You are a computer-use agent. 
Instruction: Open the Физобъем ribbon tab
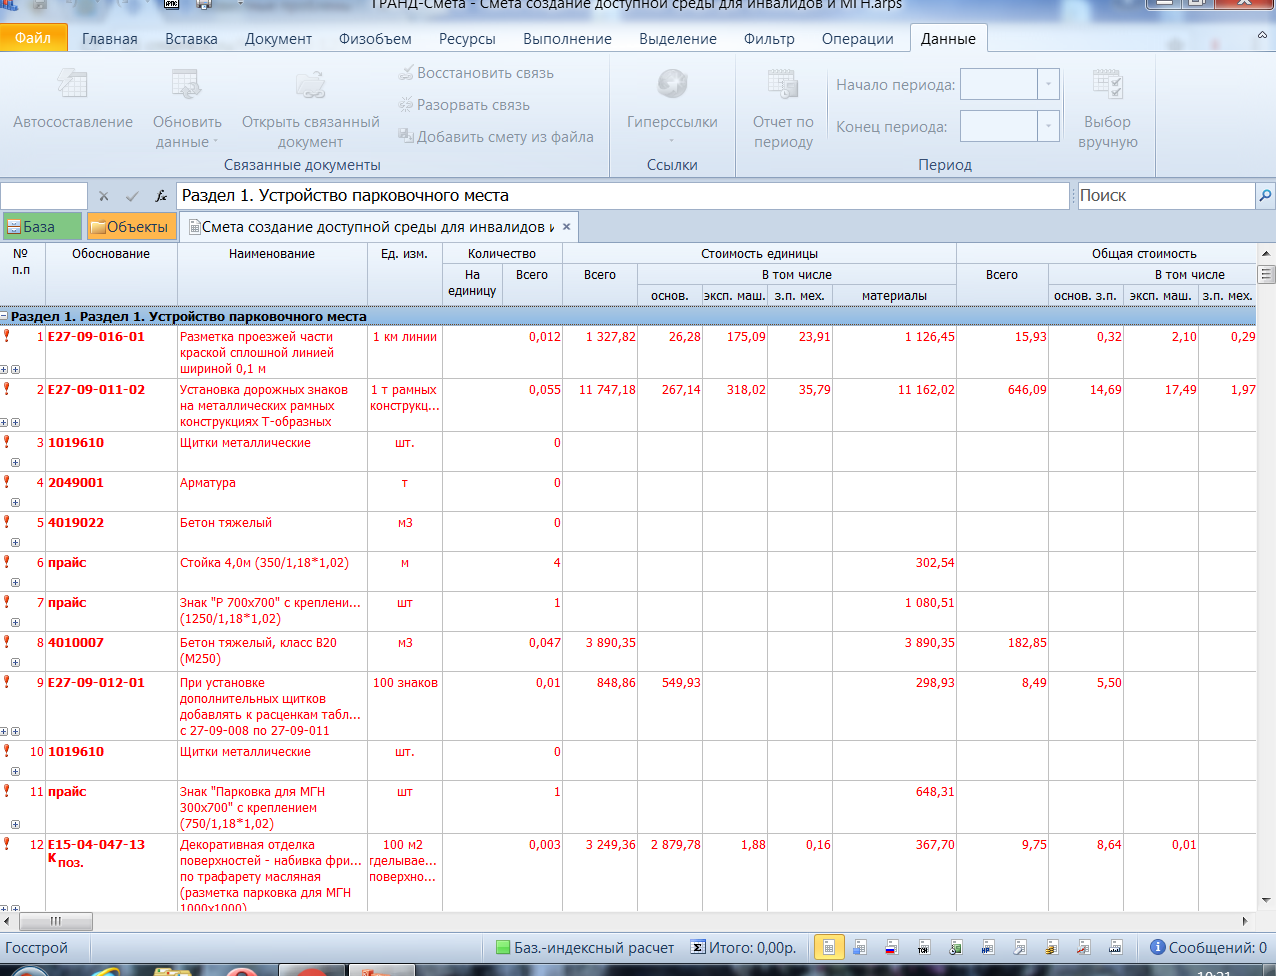pos(375,39)
